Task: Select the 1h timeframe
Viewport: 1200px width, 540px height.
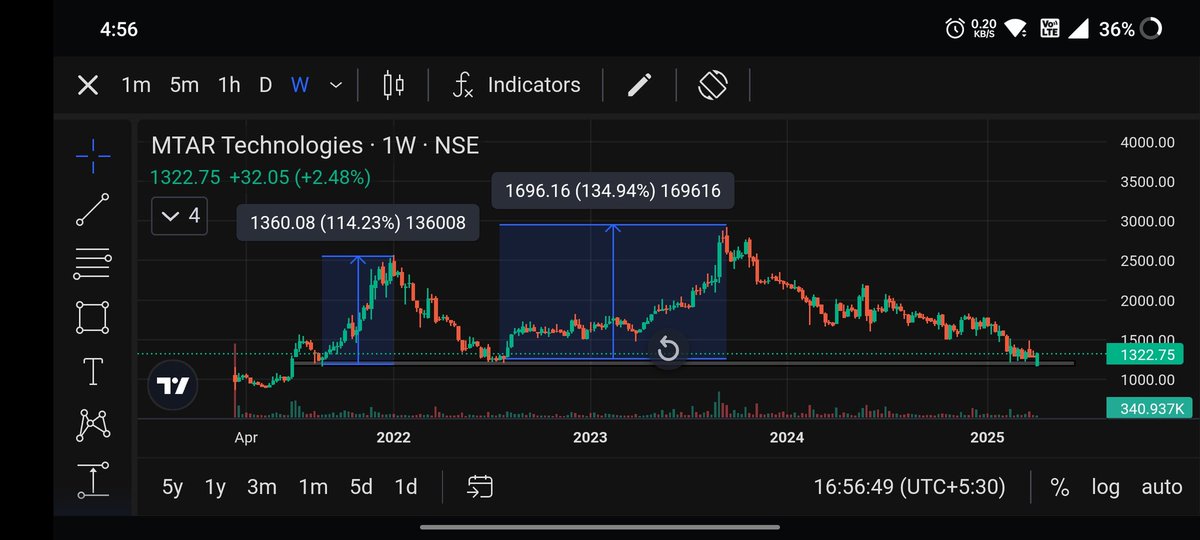Action: [x=229, y=85]
